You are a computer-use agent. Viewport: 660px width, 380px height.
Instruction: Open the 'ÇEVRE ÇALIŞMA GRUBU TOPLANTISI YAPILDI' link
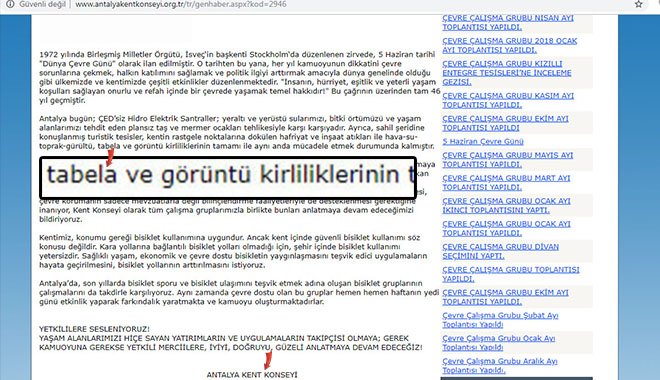(511, 274)
